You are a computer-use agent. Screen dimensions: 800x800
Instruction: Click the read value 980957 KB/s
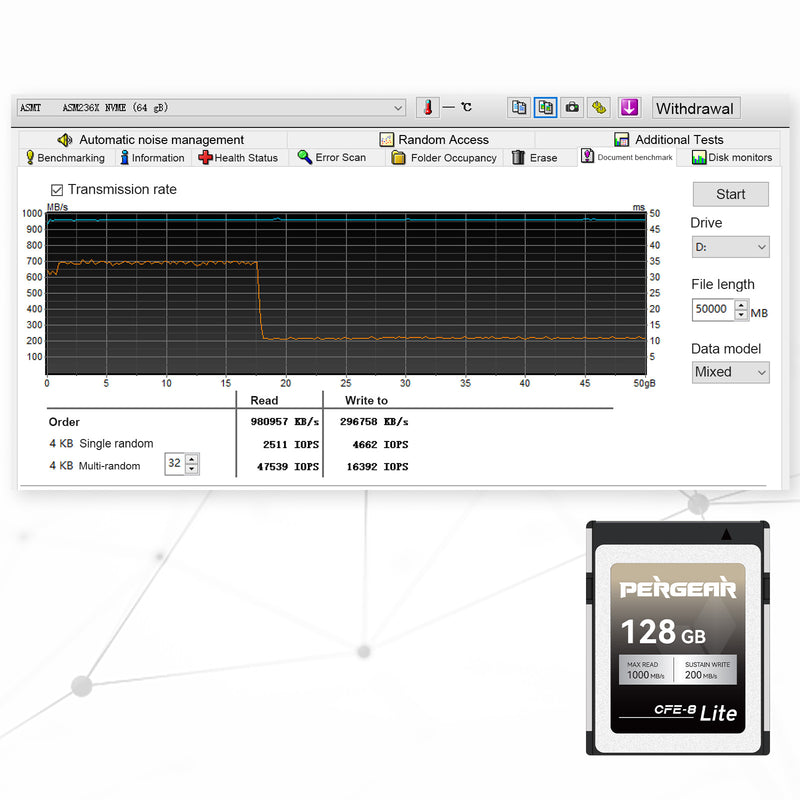pos(285,422)
